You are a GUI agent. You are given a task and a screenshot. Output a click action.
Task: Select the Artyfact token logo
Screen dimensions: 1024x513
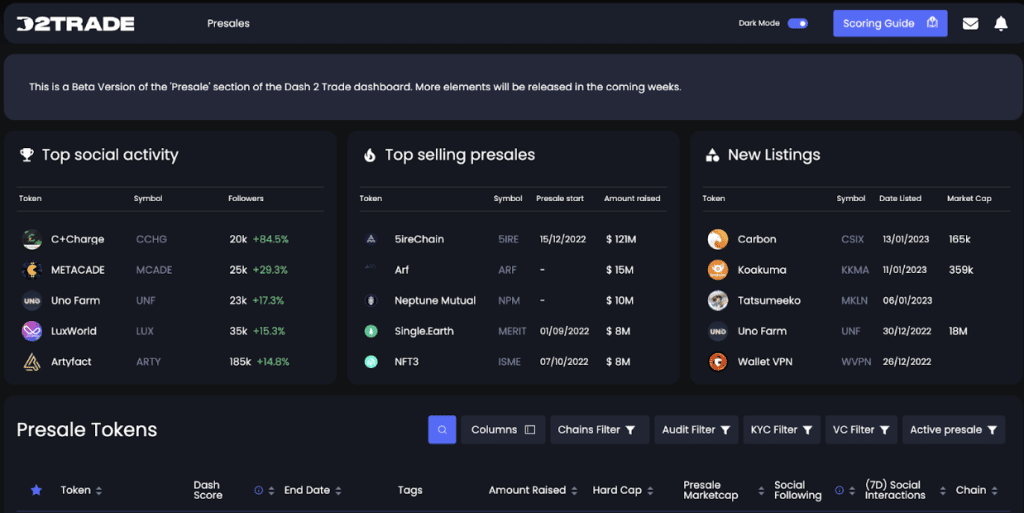tap(32, 362)
